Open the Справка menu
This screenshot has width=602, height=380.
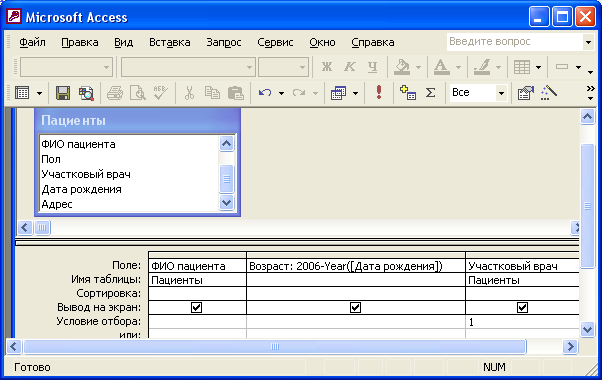pos(373,42)
